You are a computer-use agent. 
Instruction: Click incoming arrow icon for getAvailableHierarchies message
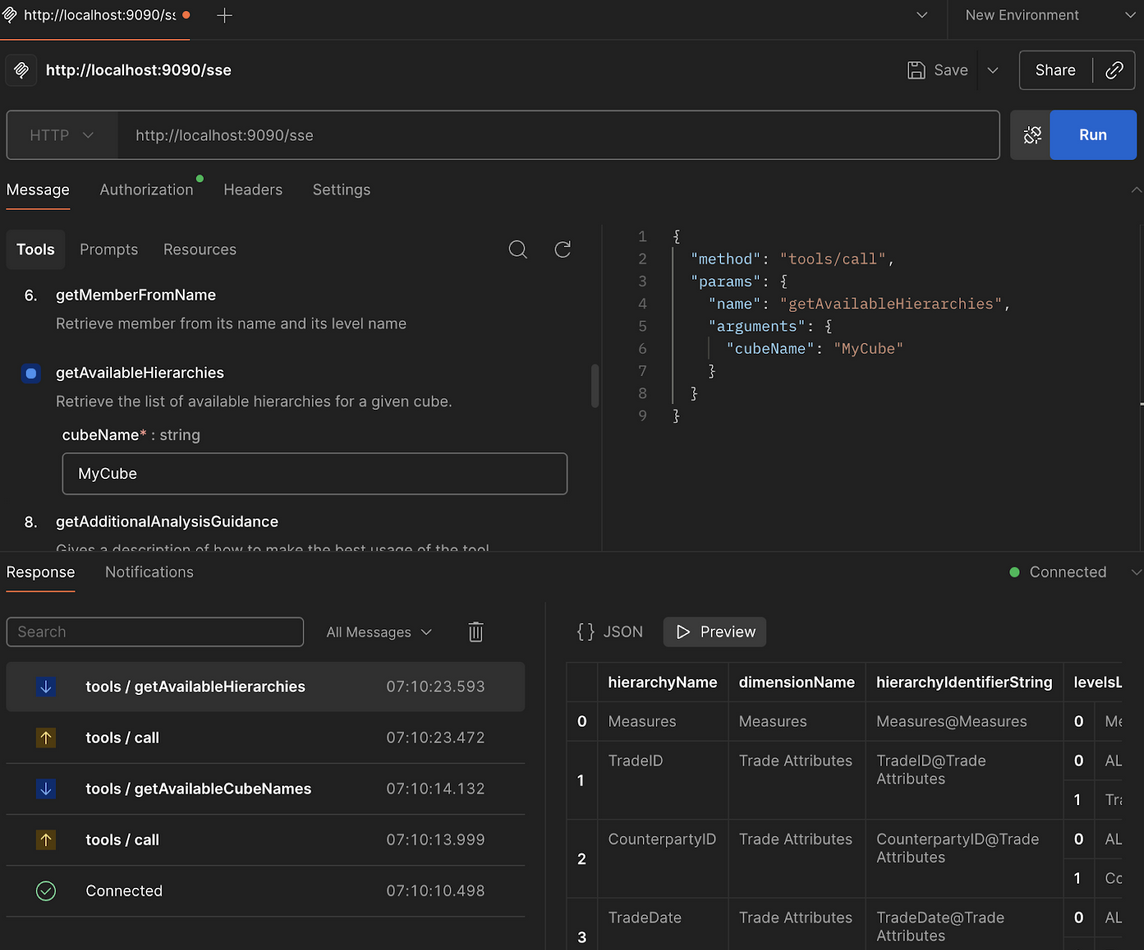46,687
